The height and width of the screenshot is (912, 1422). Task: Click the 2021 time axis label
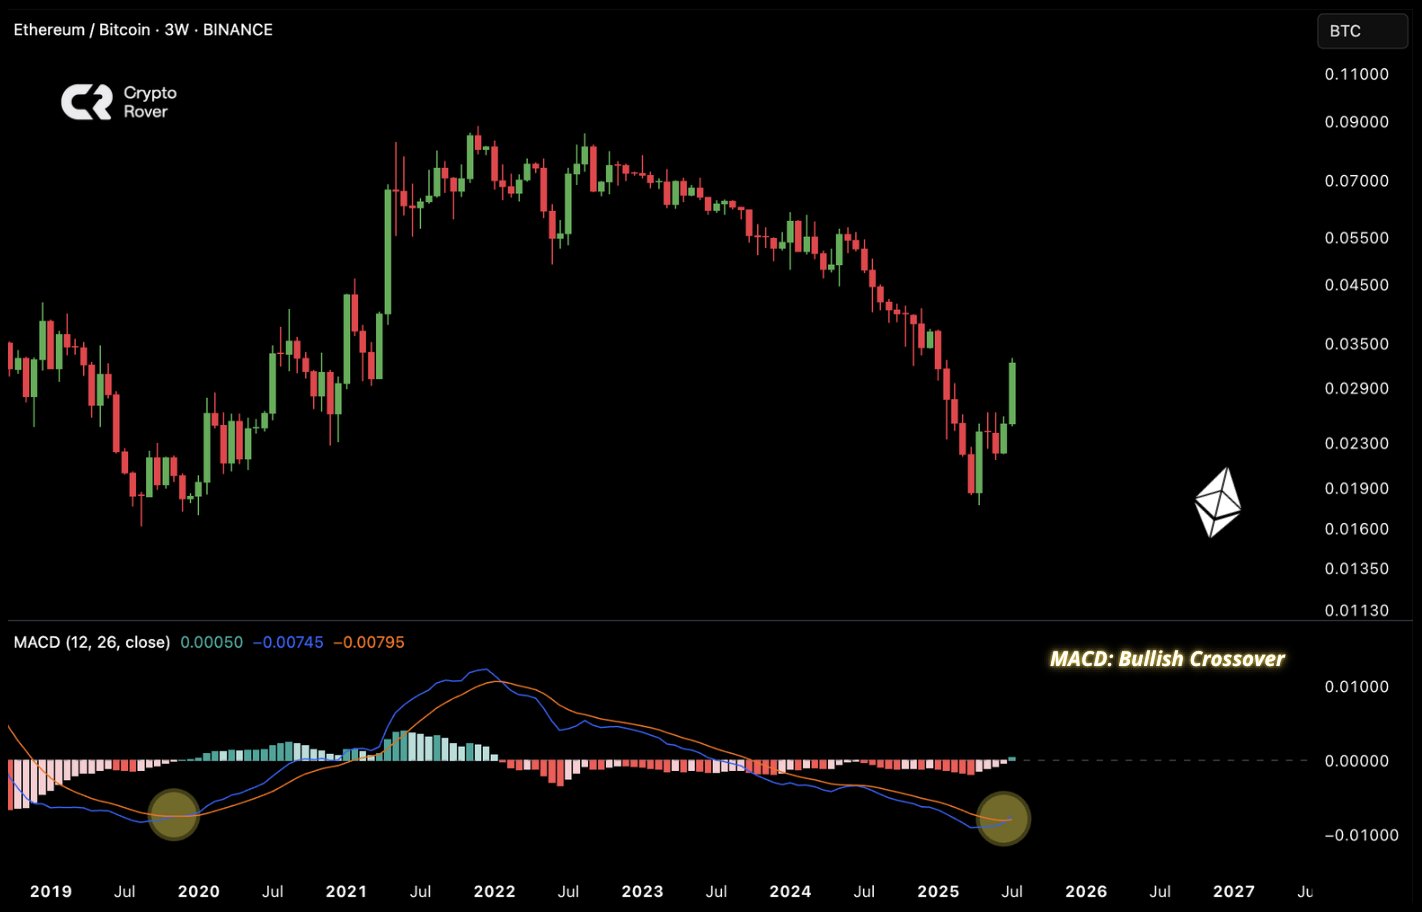(x=347, y=891)
